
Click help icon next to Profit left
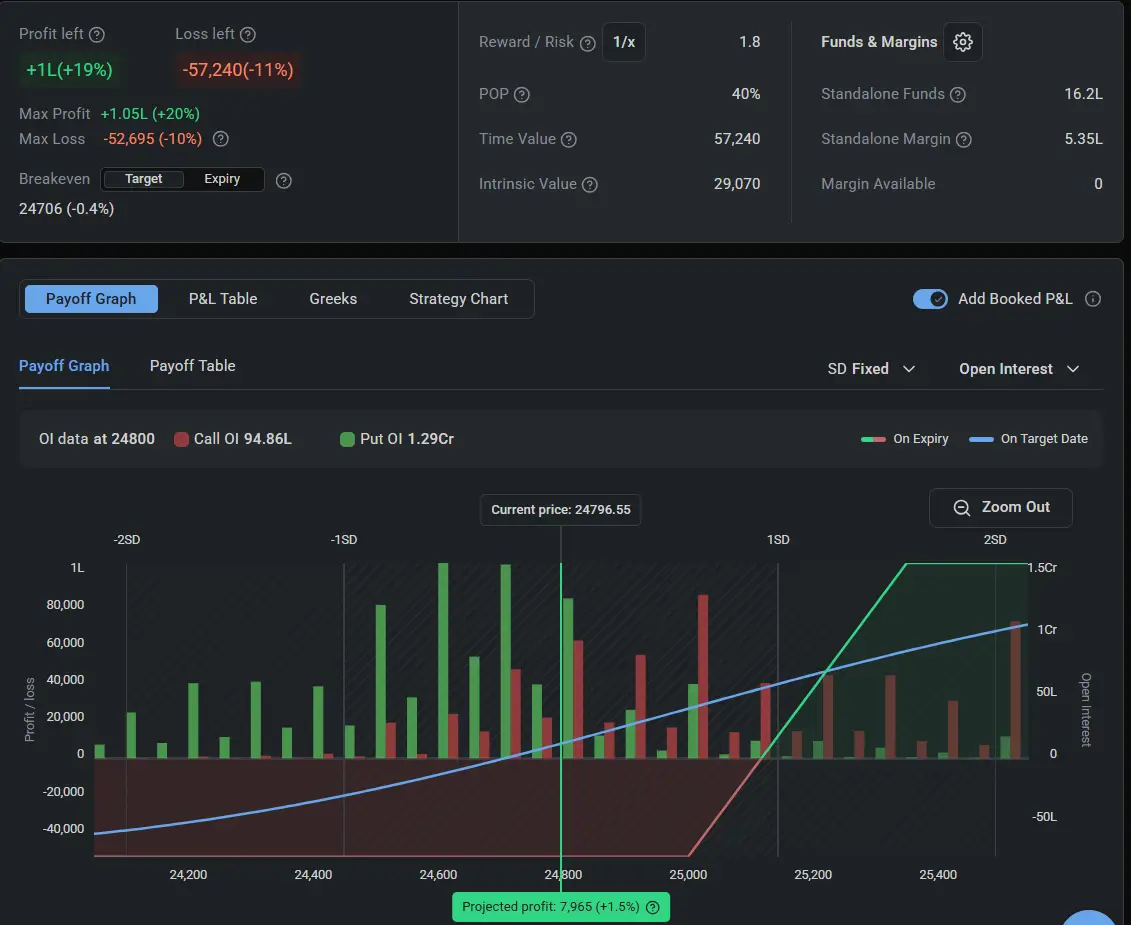97,35
